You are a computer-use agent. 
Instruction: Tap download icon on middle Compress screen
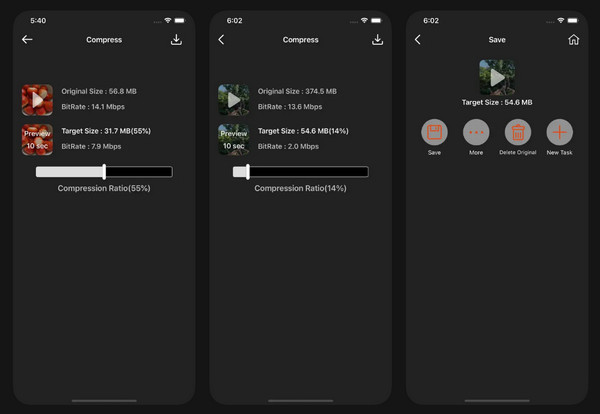[x=377, y=40]
